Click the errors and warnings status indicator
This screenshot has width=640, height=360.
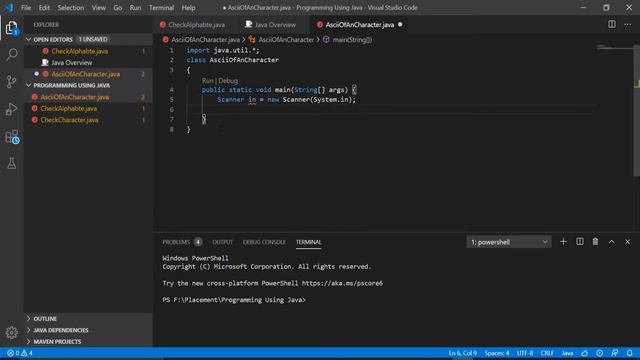[x=20, y=353]
